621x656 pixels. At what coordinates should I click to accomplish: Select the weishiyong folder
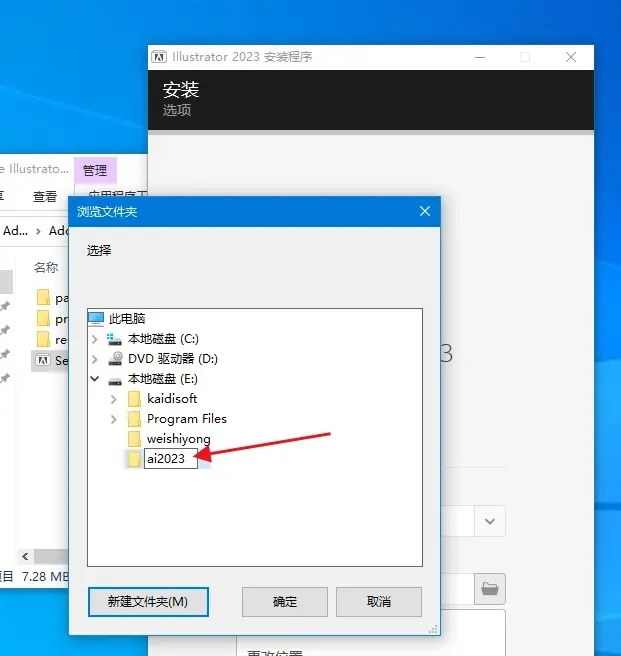pos(179,439)
